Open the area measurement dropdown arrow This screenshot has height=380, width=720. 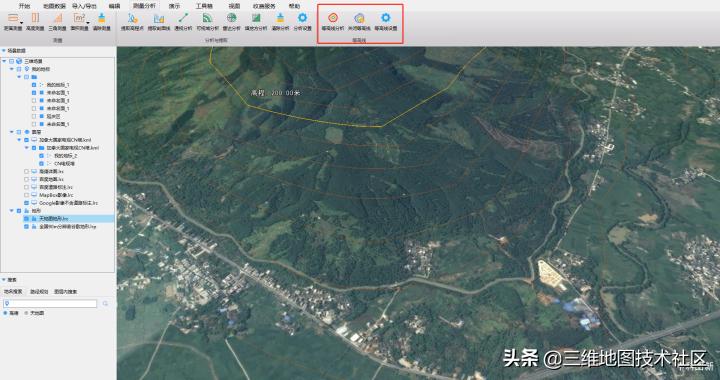coord(88,22)
